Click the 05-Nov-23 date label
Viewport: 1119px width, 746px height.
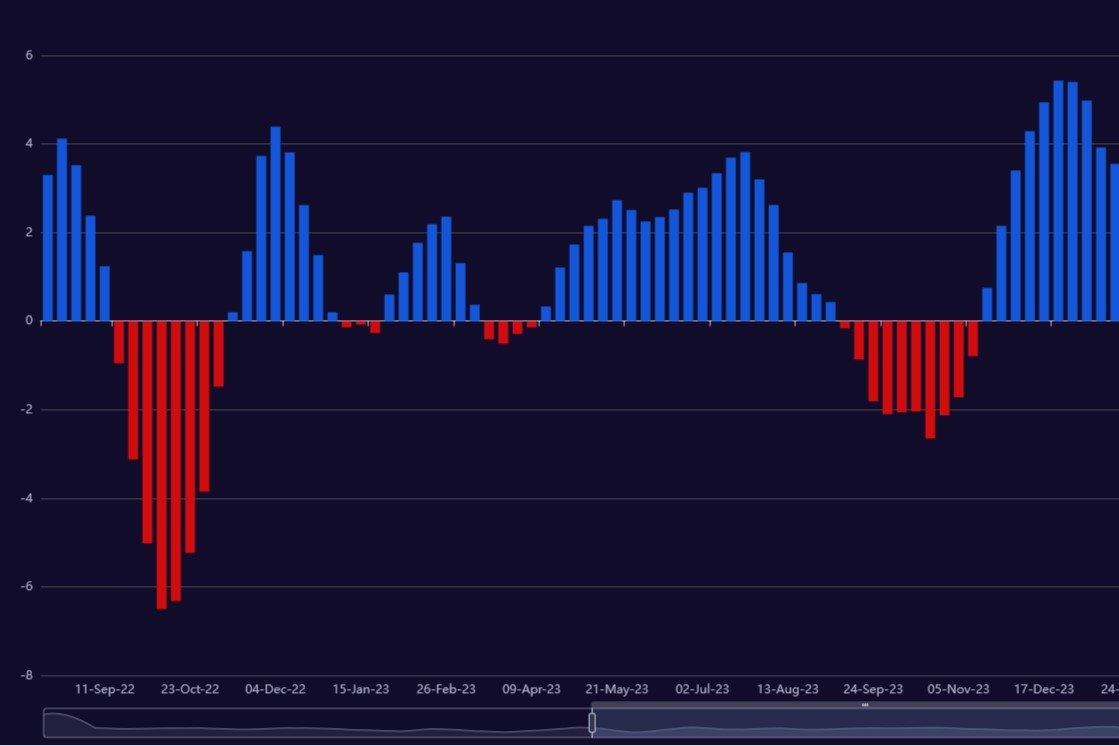click(x=958, y=690)
